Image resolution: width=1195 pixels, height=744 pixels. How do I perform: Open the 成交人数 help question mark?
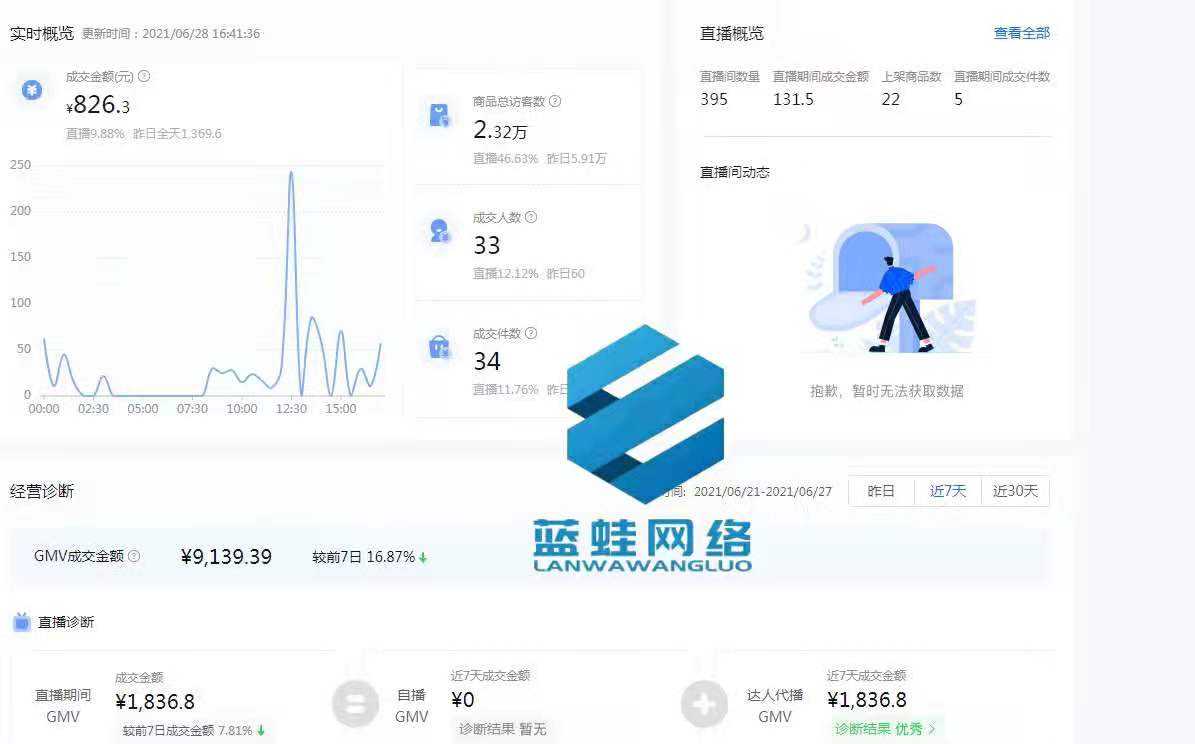coord(531,217)
